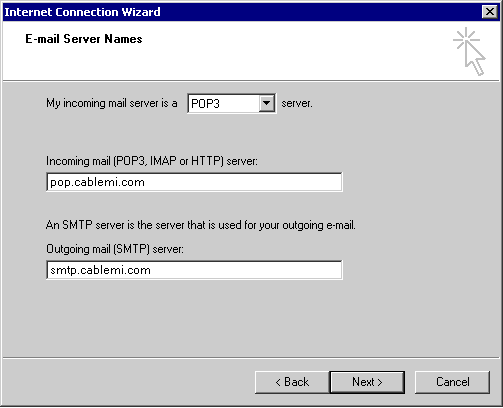Image resolution: width=503 pixels, height=408 pixels.
Task: Cancel the Internet Connection Wizard
Action: pyautogui.click(x=453, y=382)
